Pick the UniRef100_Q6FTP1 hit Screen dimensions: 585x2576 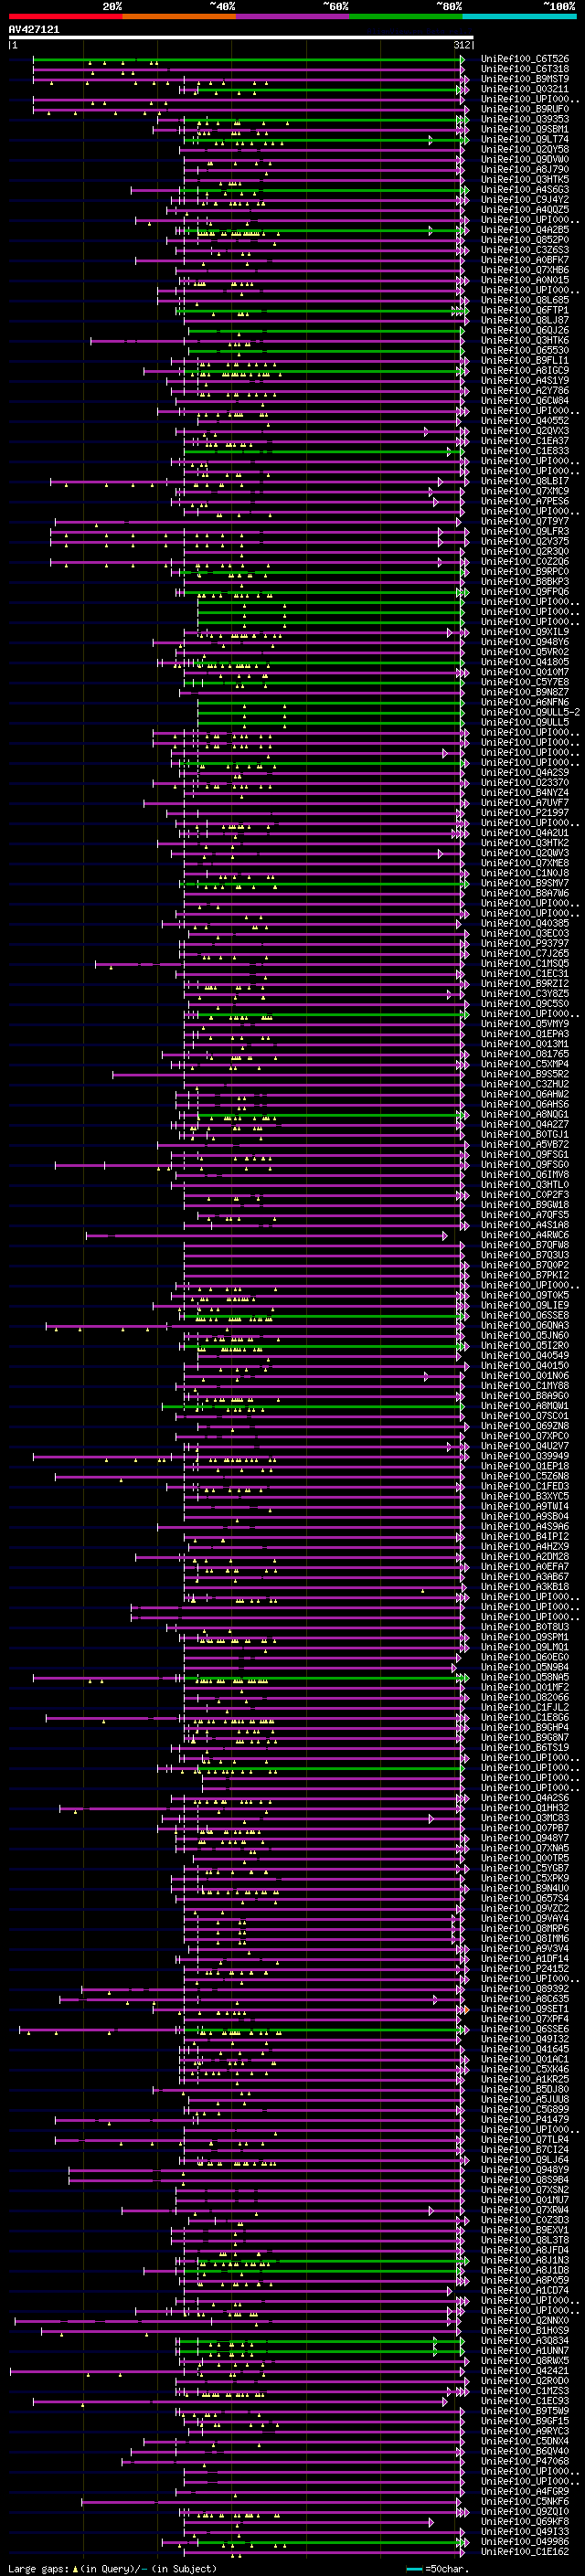click(x=525, y=311)
